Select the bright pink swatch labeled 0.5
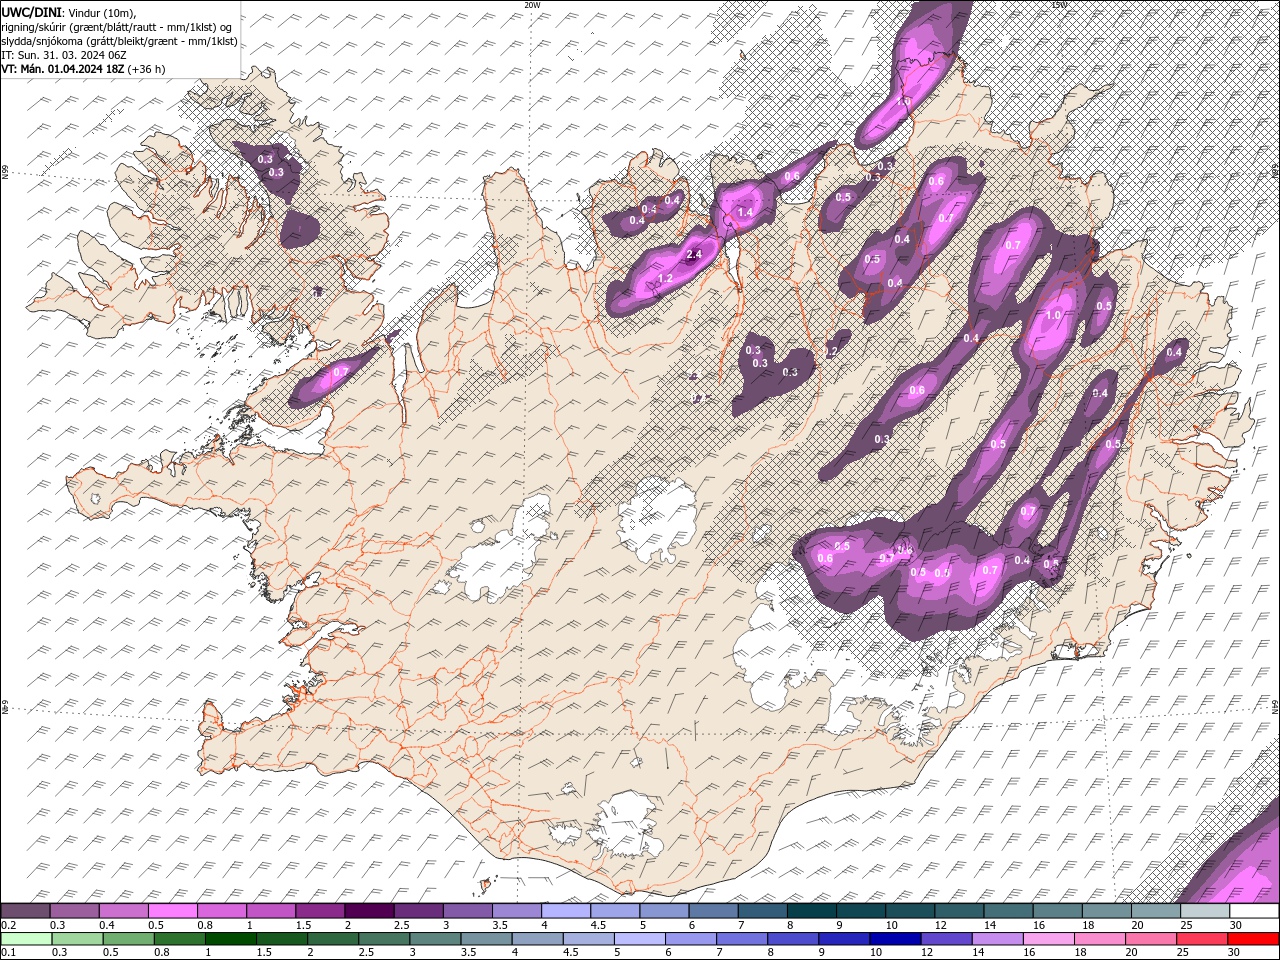 point(172,911)
